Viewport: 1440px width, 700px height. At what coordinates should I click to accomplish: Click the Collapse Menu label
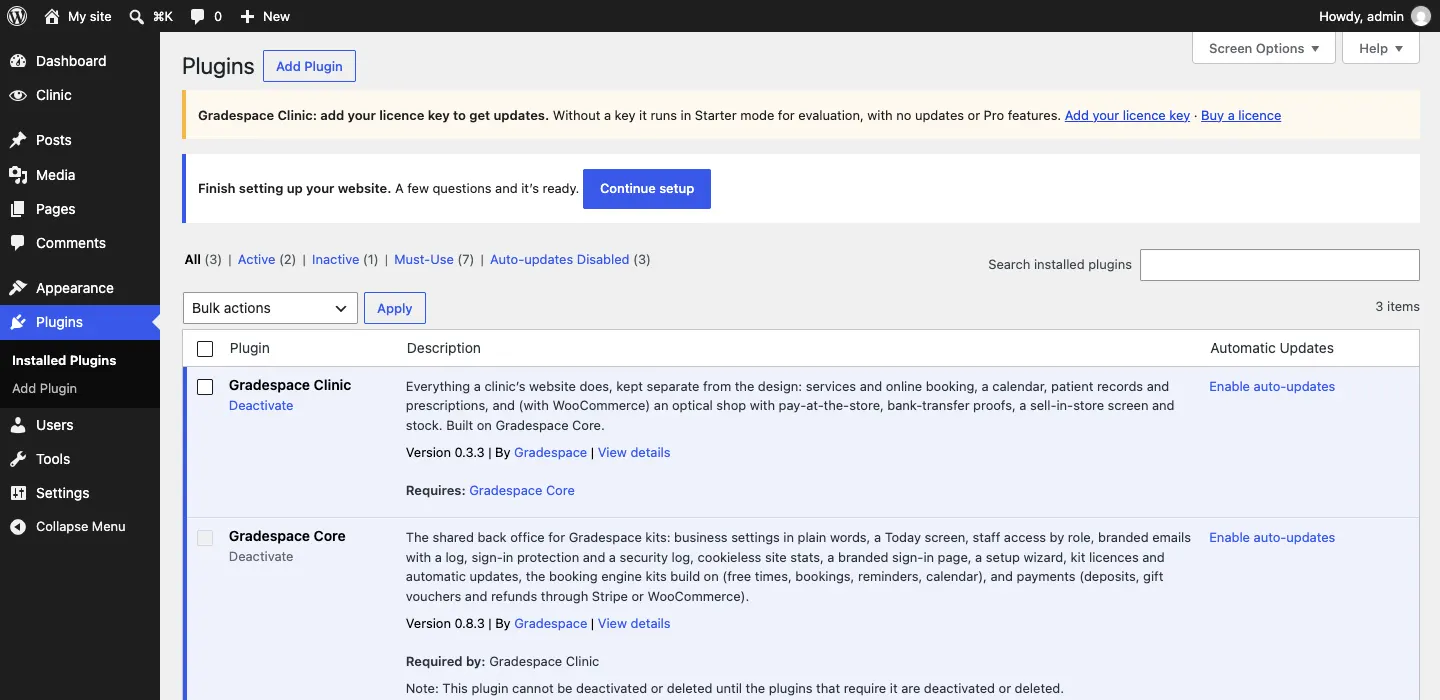[81, 527]
